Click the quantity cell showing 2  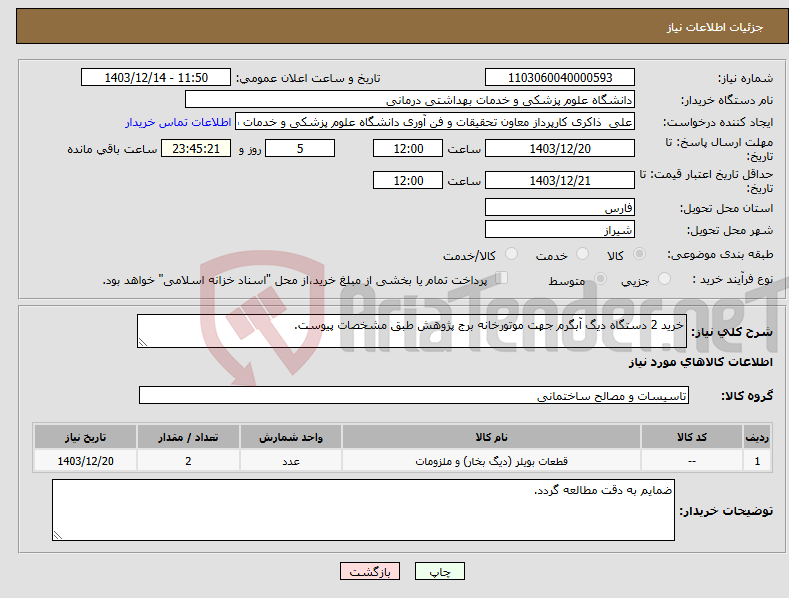188,461
